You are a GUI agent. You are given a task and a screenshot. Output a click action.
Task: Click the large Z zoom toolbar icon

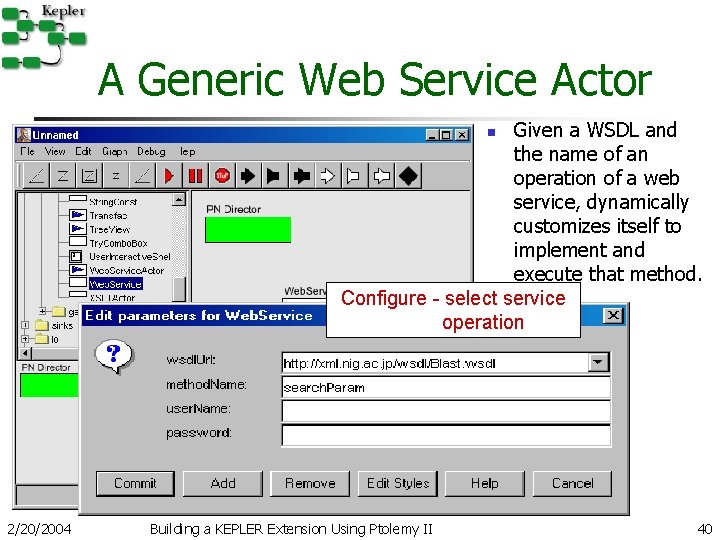[x=62, y=176]
